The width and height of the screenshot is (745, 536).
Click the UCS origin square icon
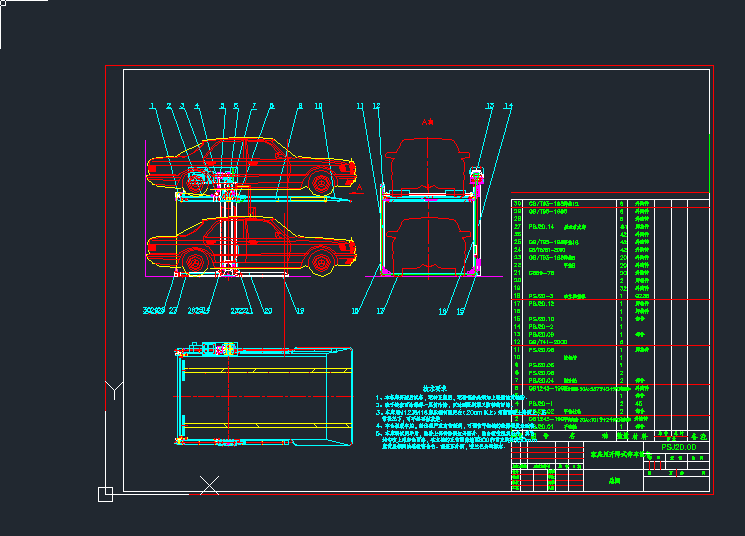pos(104,493)
